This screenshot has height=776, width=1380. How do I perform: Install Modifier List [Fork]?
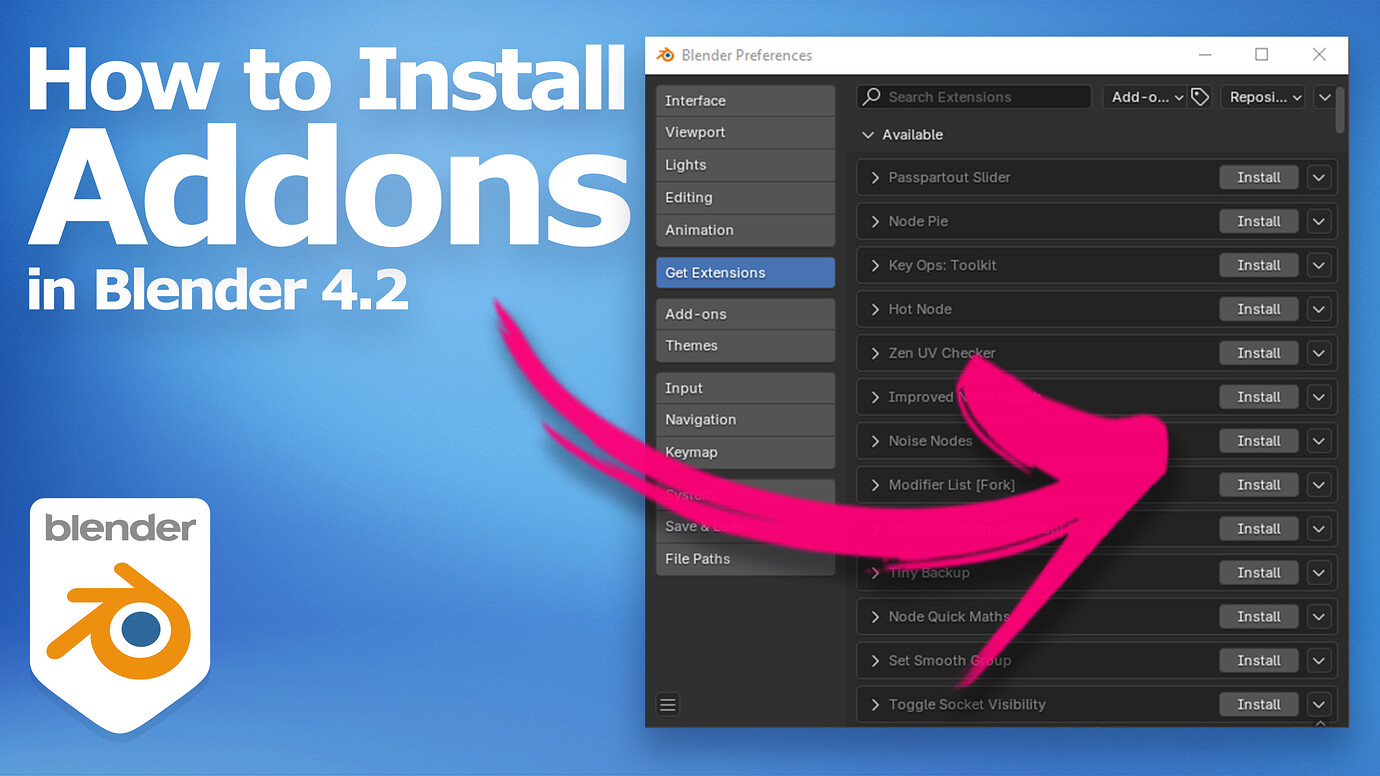(1259, 485)
